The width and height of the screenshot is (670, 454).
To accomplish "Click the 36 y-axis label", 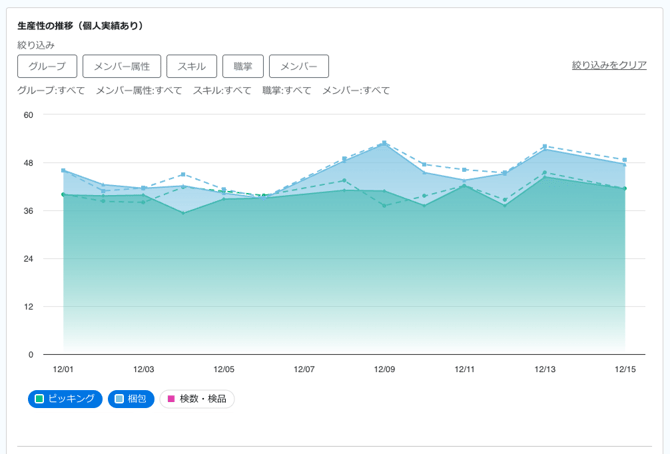I will pos(28,211).
